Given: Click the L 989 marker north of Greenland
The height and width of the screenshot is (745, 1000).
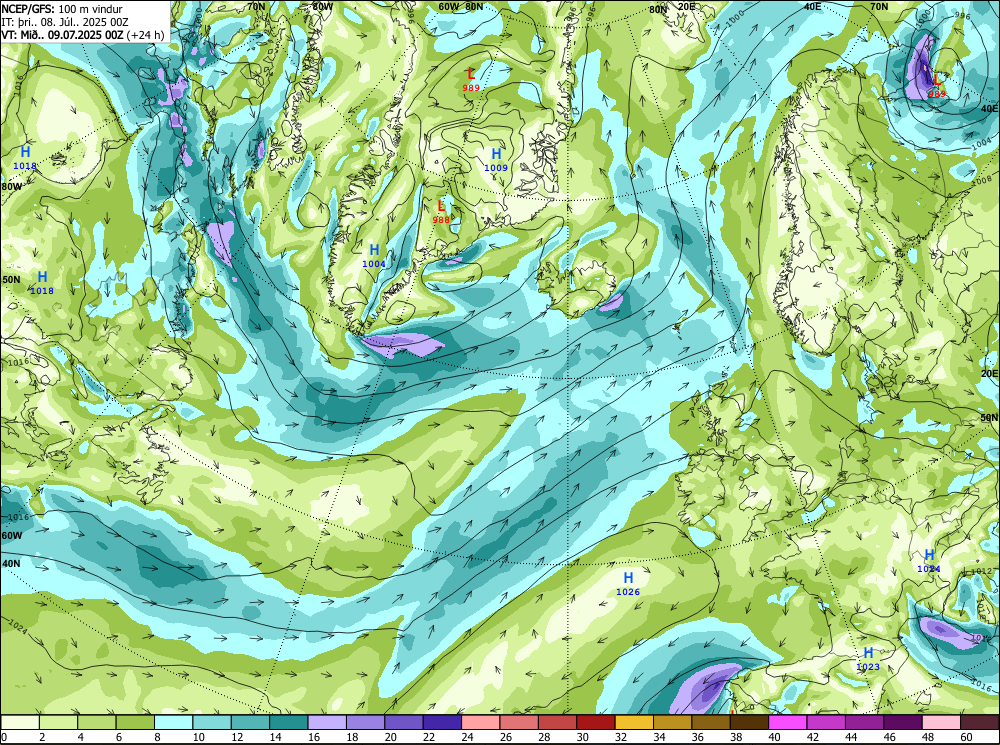Looking at the screenshot, I should pos(471,80).
